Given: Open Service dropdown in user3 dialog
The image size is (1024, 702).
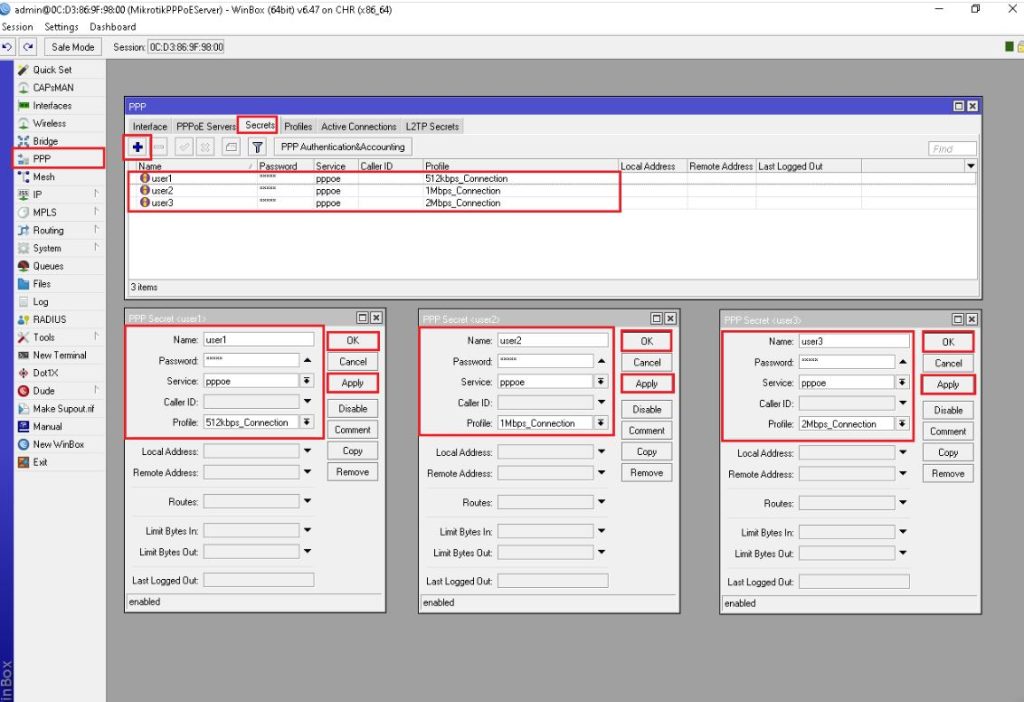Looking at the screenshot, I should [903, 383].
